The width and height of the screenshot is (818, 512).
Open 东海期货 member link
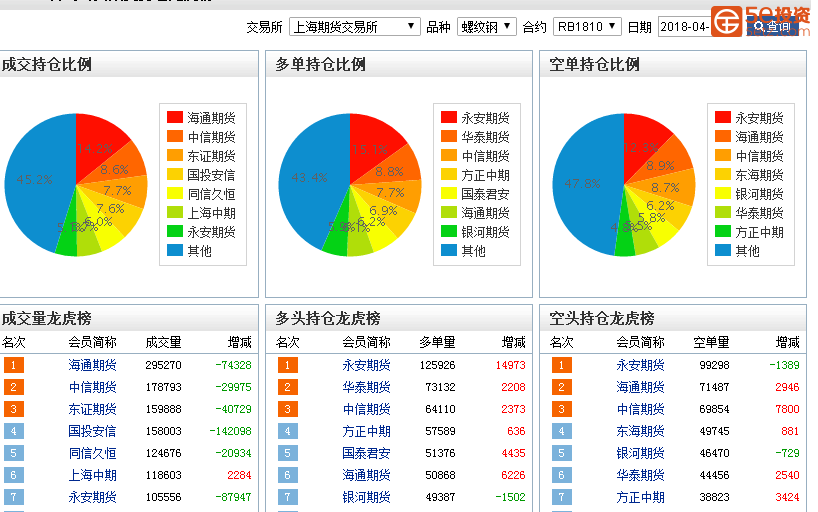tap(640, 431)
